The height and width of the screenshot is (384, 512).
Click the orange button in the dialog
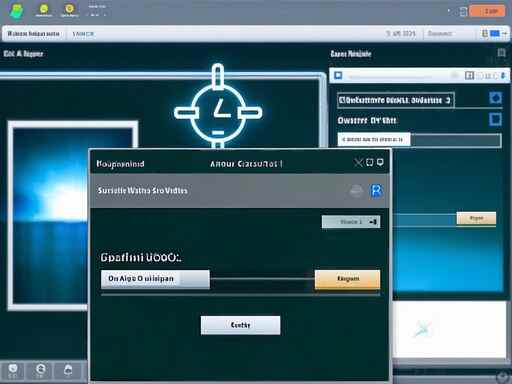(347, 279)
